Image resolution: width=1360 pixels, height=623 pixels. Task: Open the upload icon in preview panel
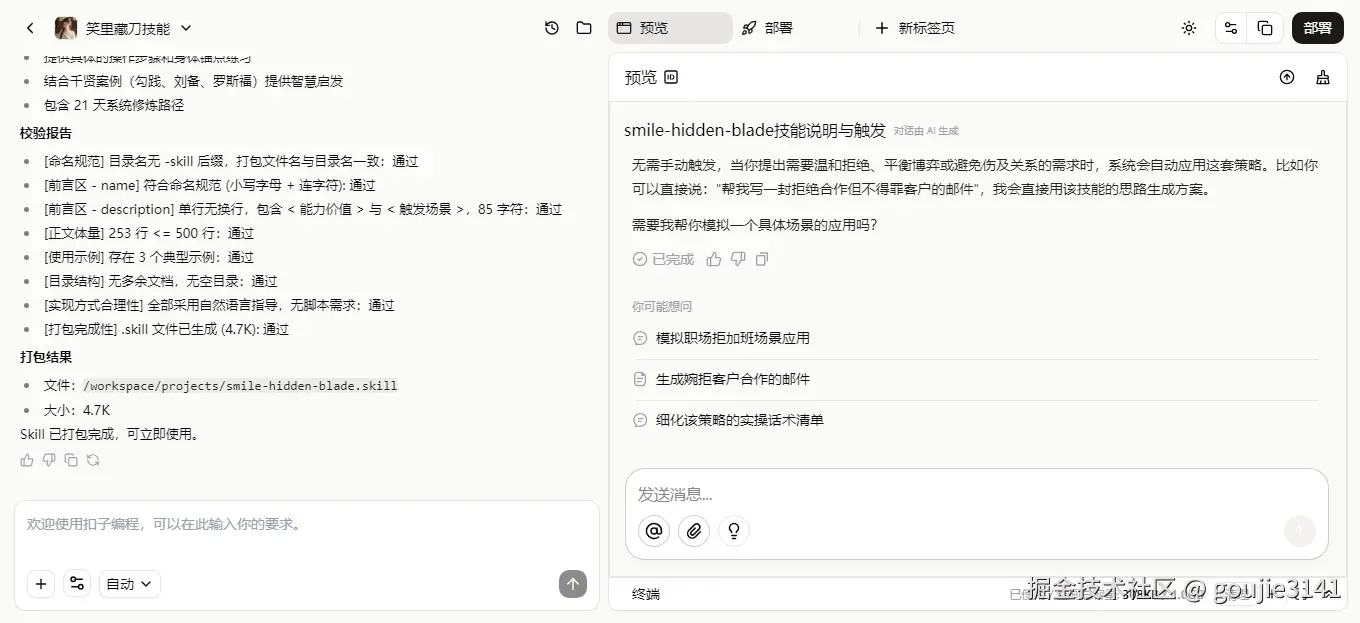click(1287, 76)
